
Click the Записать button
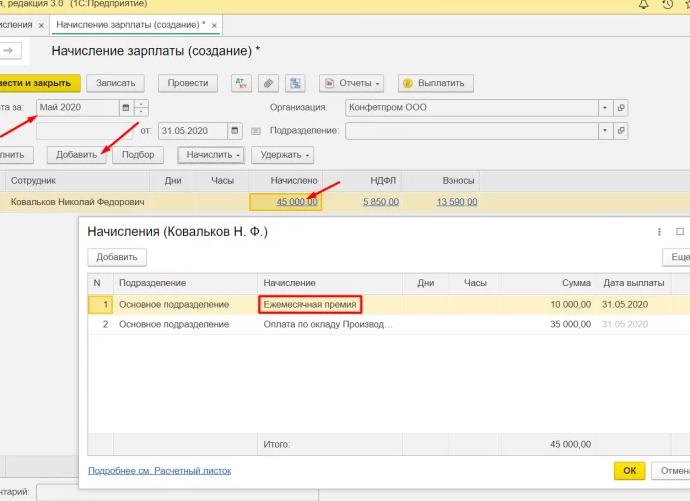click(x=115, y=83)
